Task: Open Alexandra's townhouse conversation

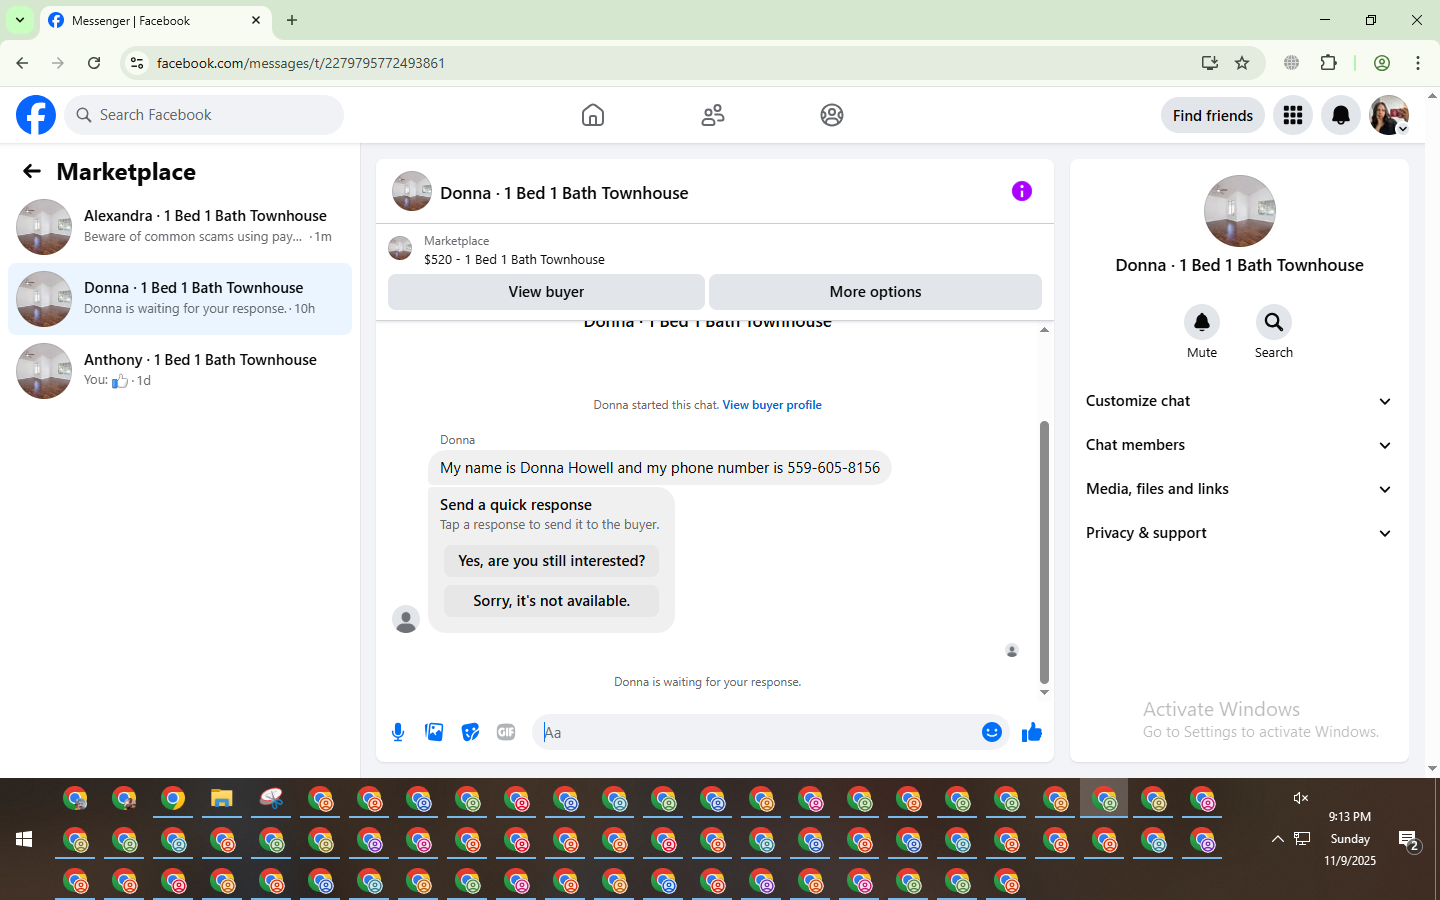Action: tap(180, 227)
